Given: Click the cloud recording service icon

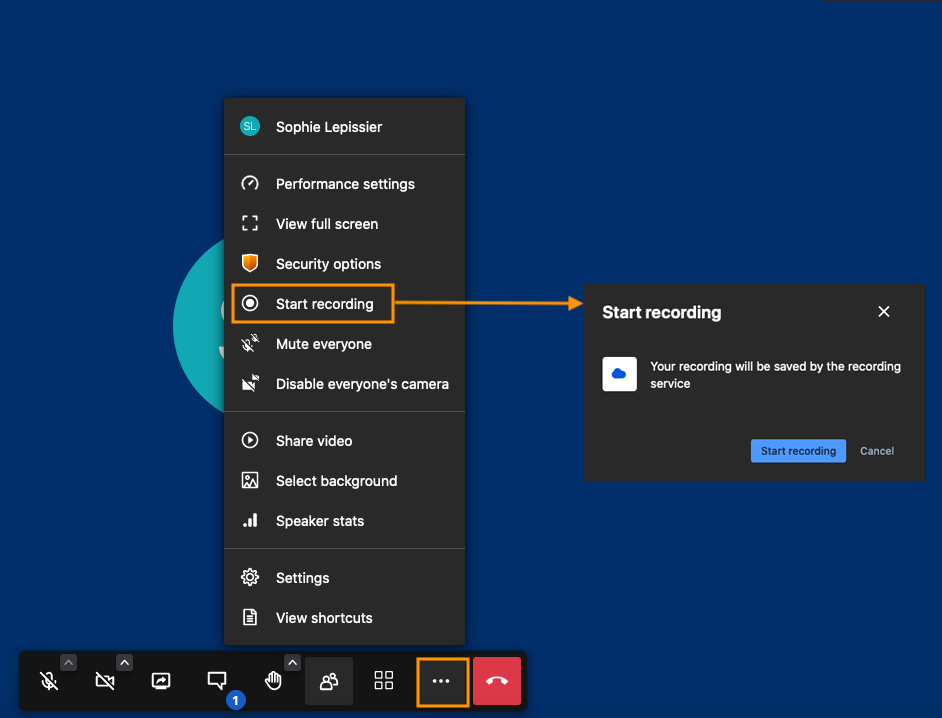Looking at the screenshot, I should [619, 374].
